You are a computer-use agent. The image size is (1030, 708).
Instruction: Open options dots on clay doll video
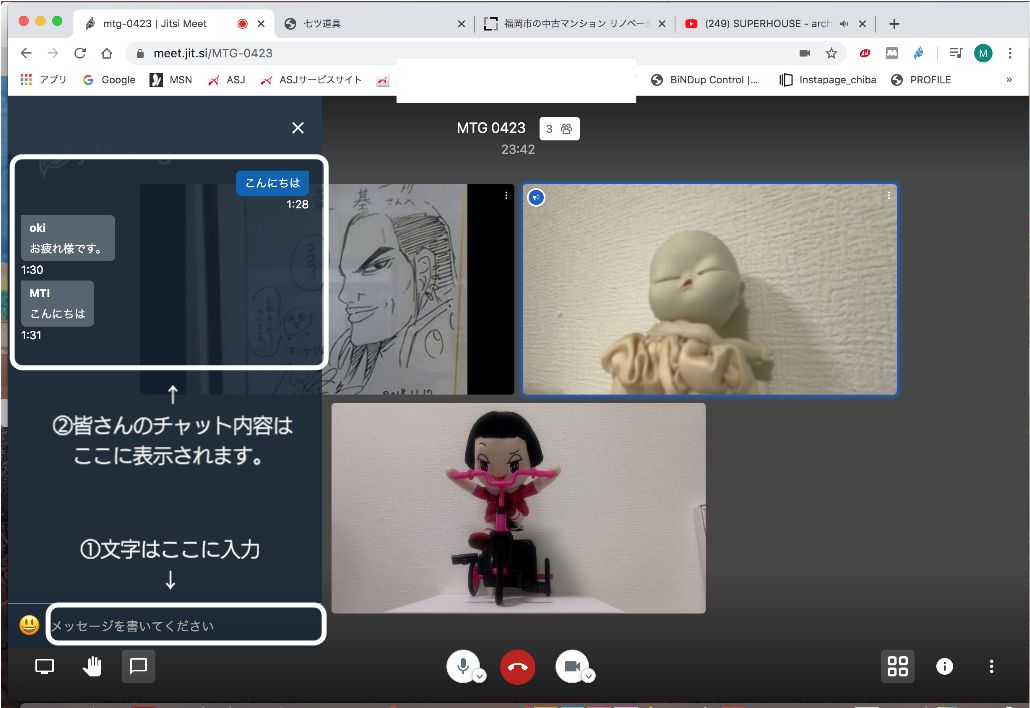[888, 195]
